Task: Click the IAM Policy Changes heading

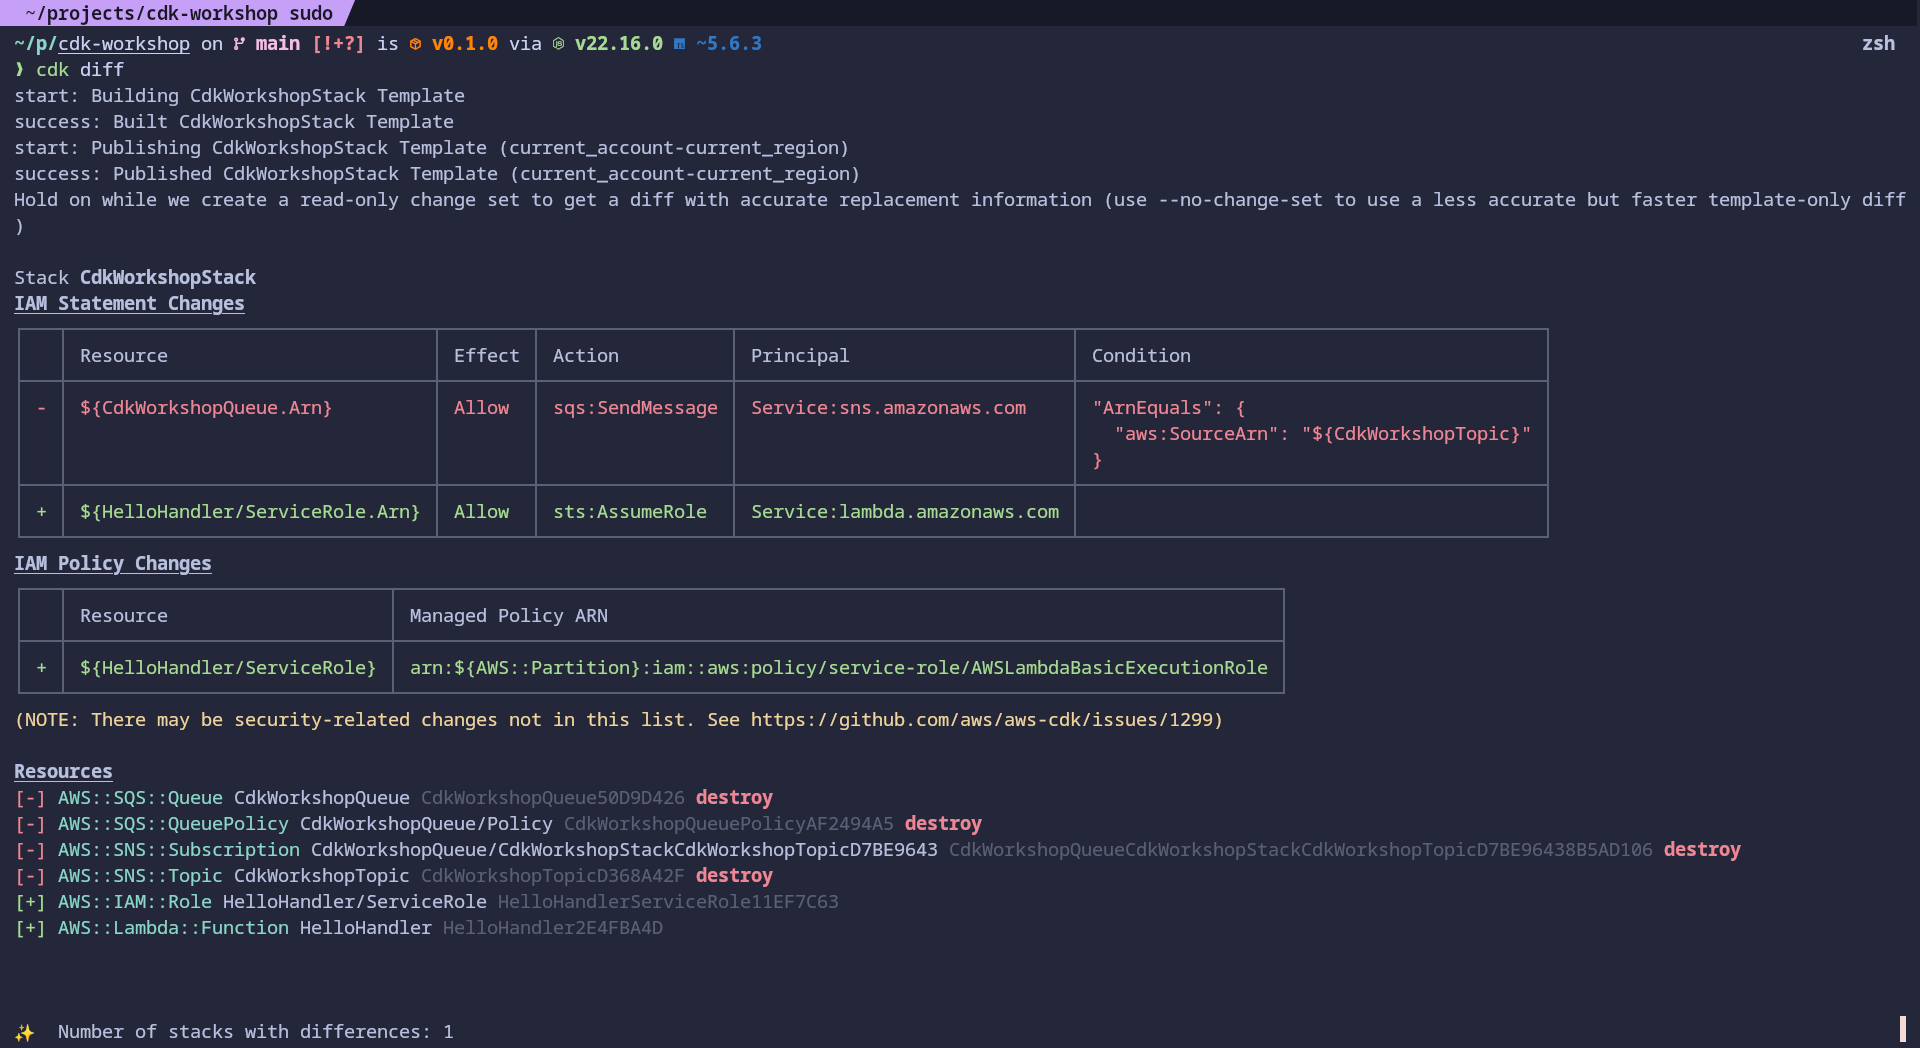Action: 113,564
